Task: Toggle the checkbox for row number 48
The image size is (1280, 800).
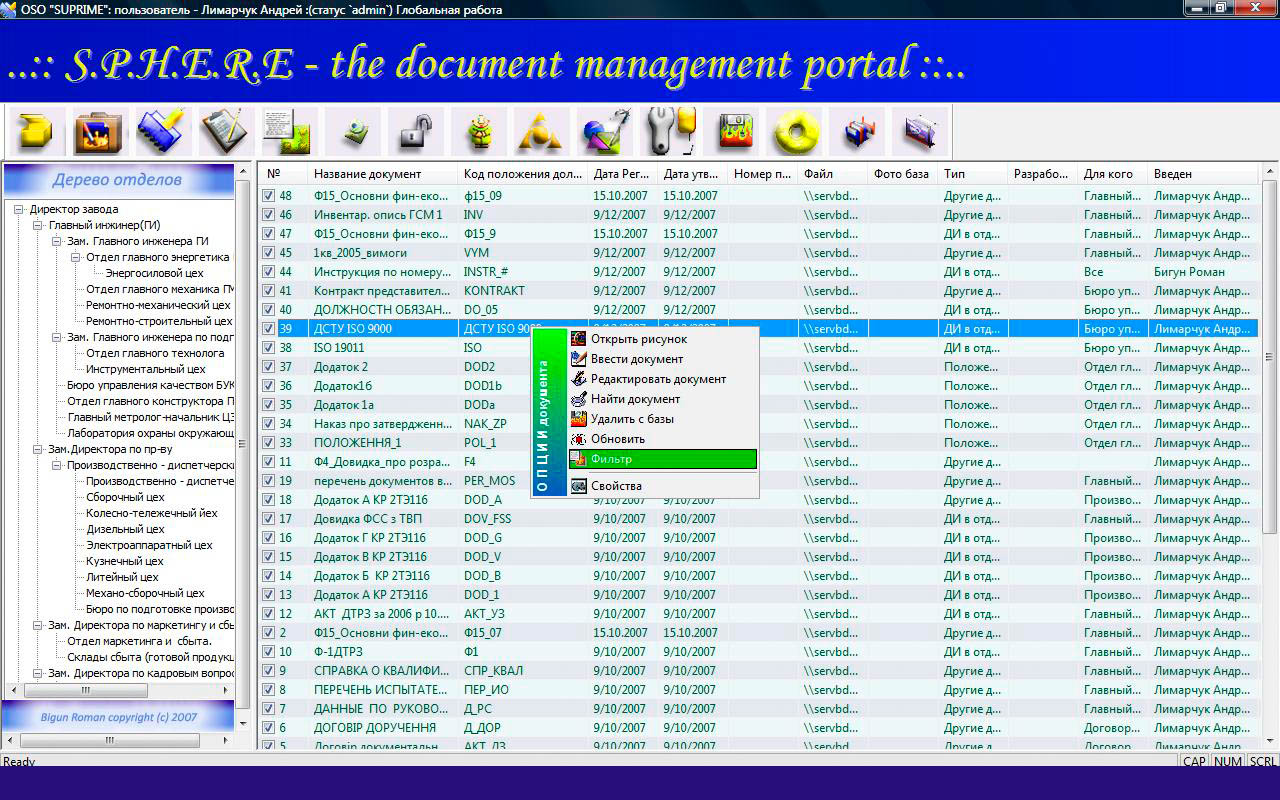Action: pos(268,196)
